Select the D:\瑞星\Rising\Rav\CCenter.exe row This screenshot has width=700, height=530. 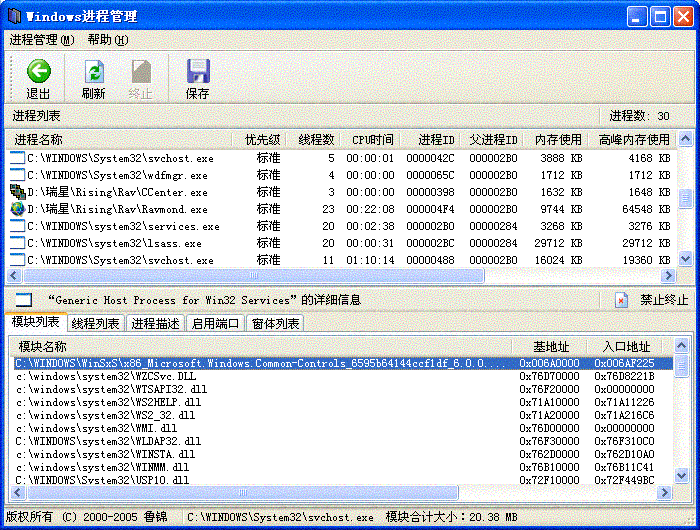coord(341,192)
